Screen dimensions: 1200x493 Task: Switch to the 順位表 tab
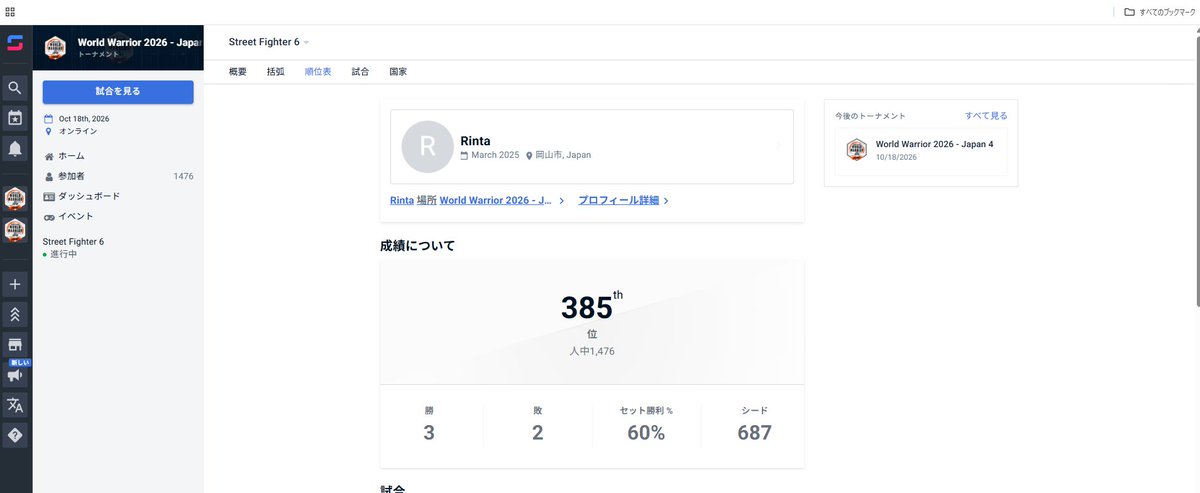(318, 72)
